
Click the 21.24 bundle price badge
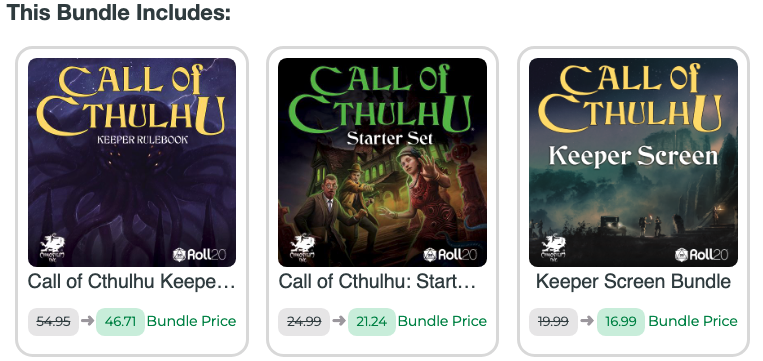tap(372, 322)
